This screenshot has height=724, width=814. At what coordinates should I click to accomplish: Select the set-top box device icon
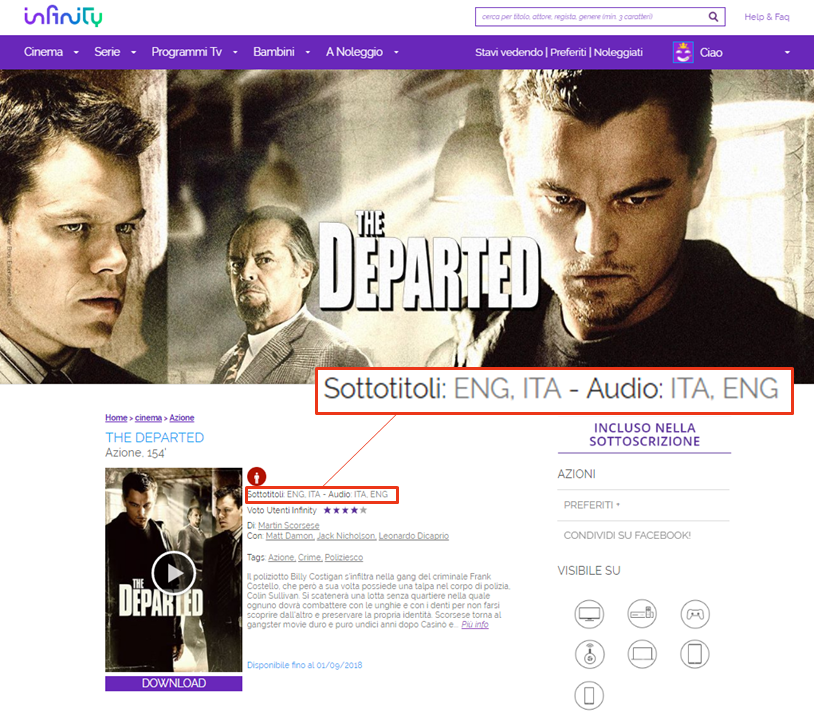[642, 614]
